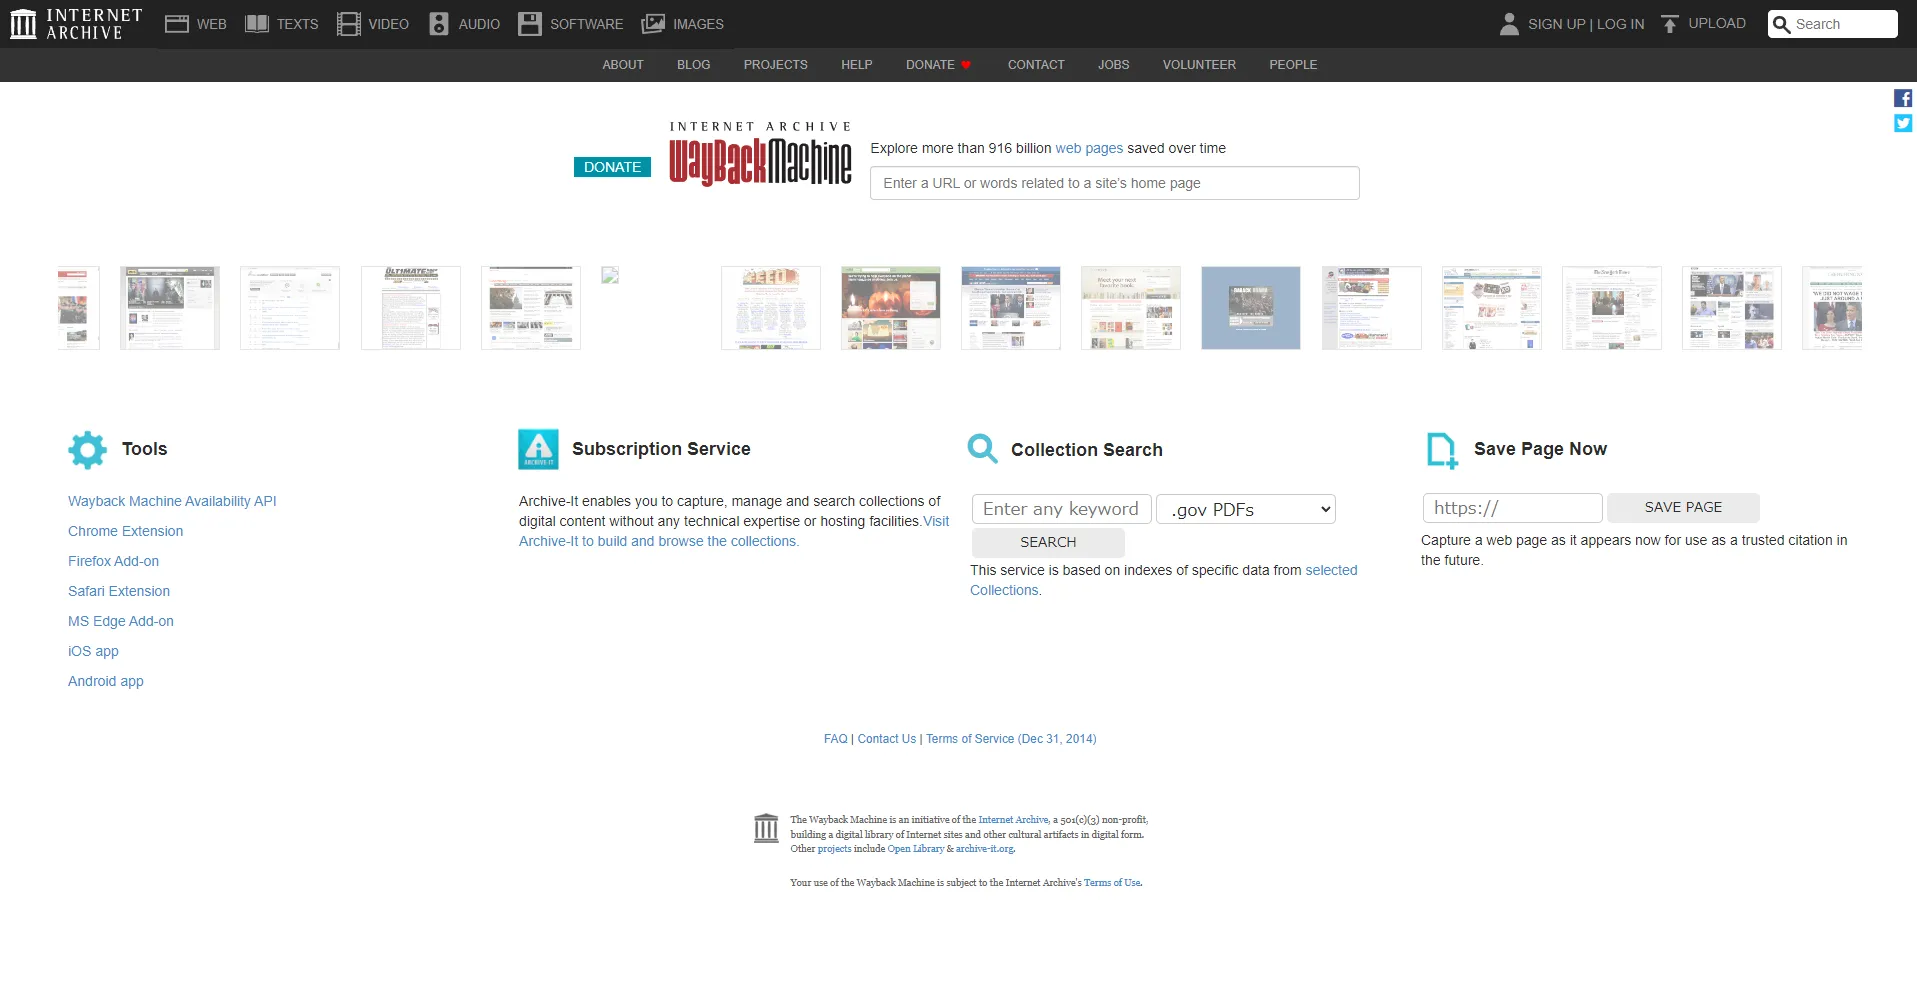
Task: Click the Save Page Now document icon
Action: 1441,450
